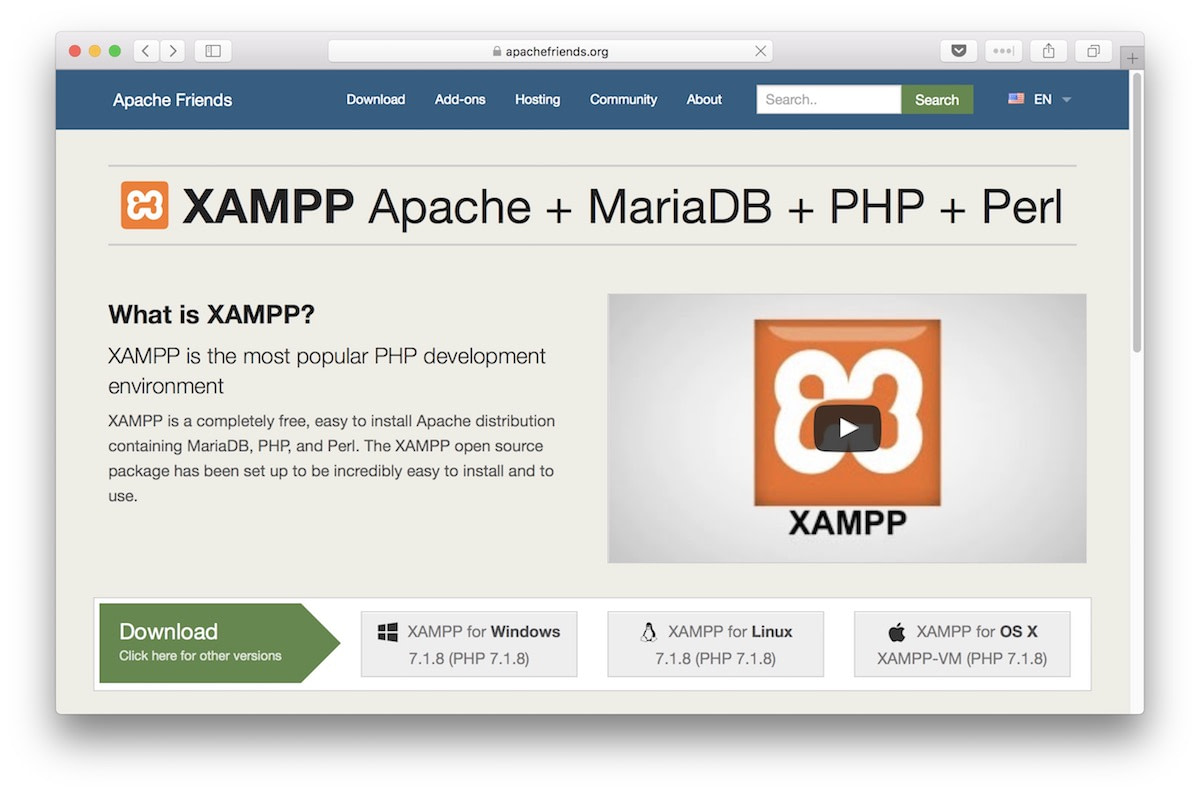Stop loading with the X in address bar

click(761, 51)
